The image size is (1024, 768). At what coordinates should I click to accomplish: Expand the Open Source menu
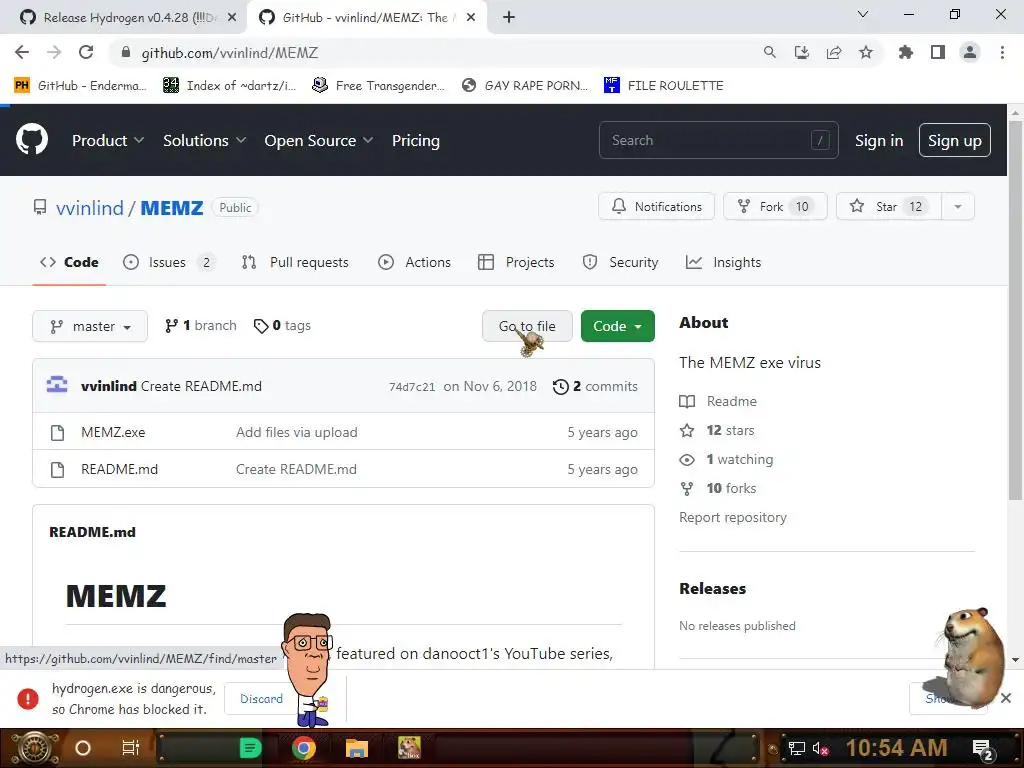tap(319, 140)
